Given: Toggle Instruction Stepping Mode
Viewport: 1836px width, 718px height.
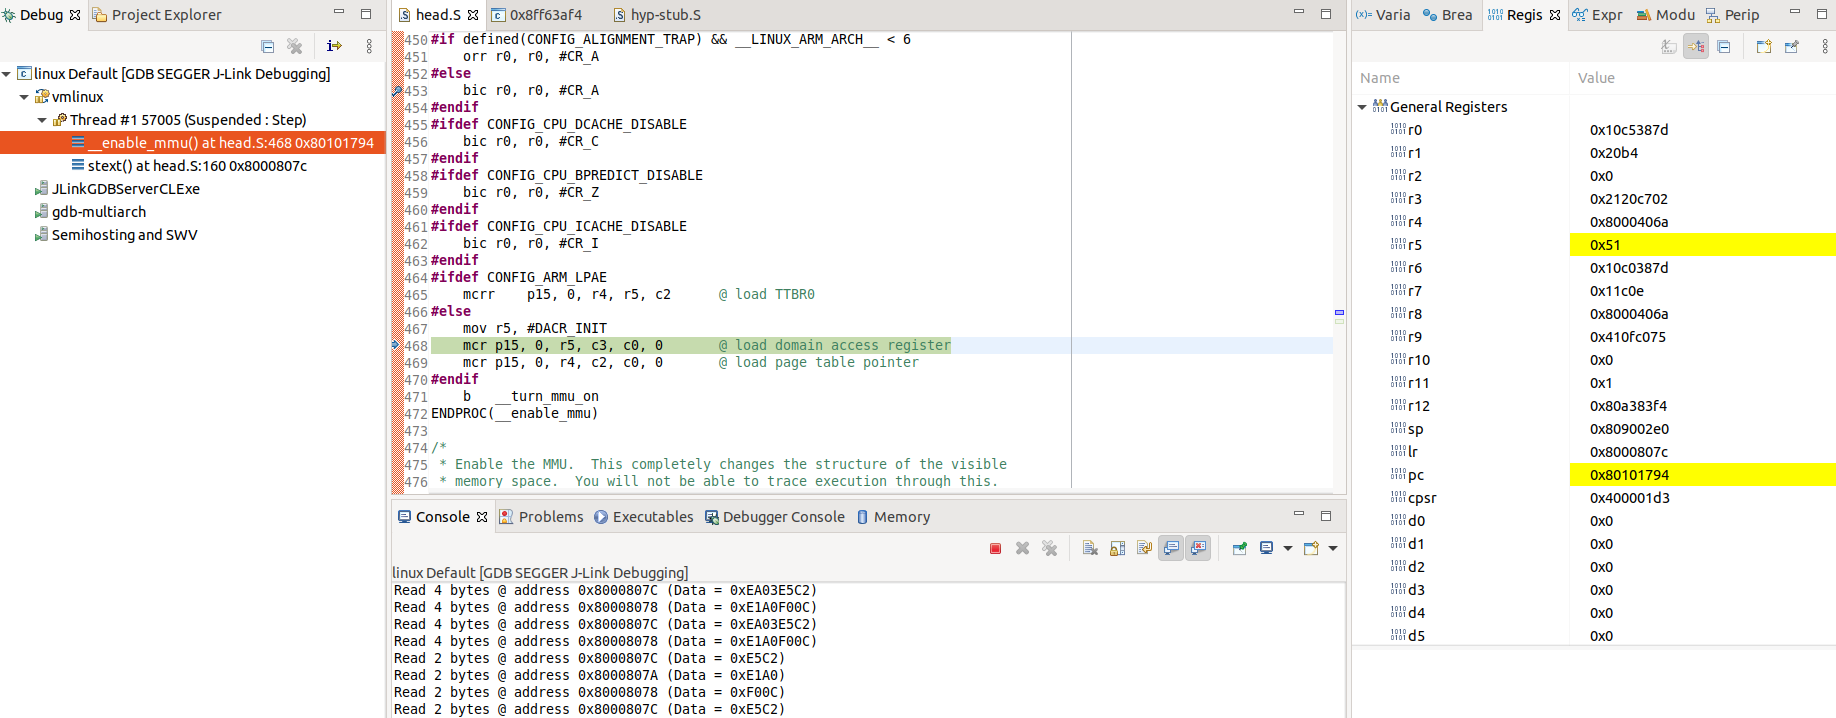Looking at the screenshot, I should click(334, 46).
